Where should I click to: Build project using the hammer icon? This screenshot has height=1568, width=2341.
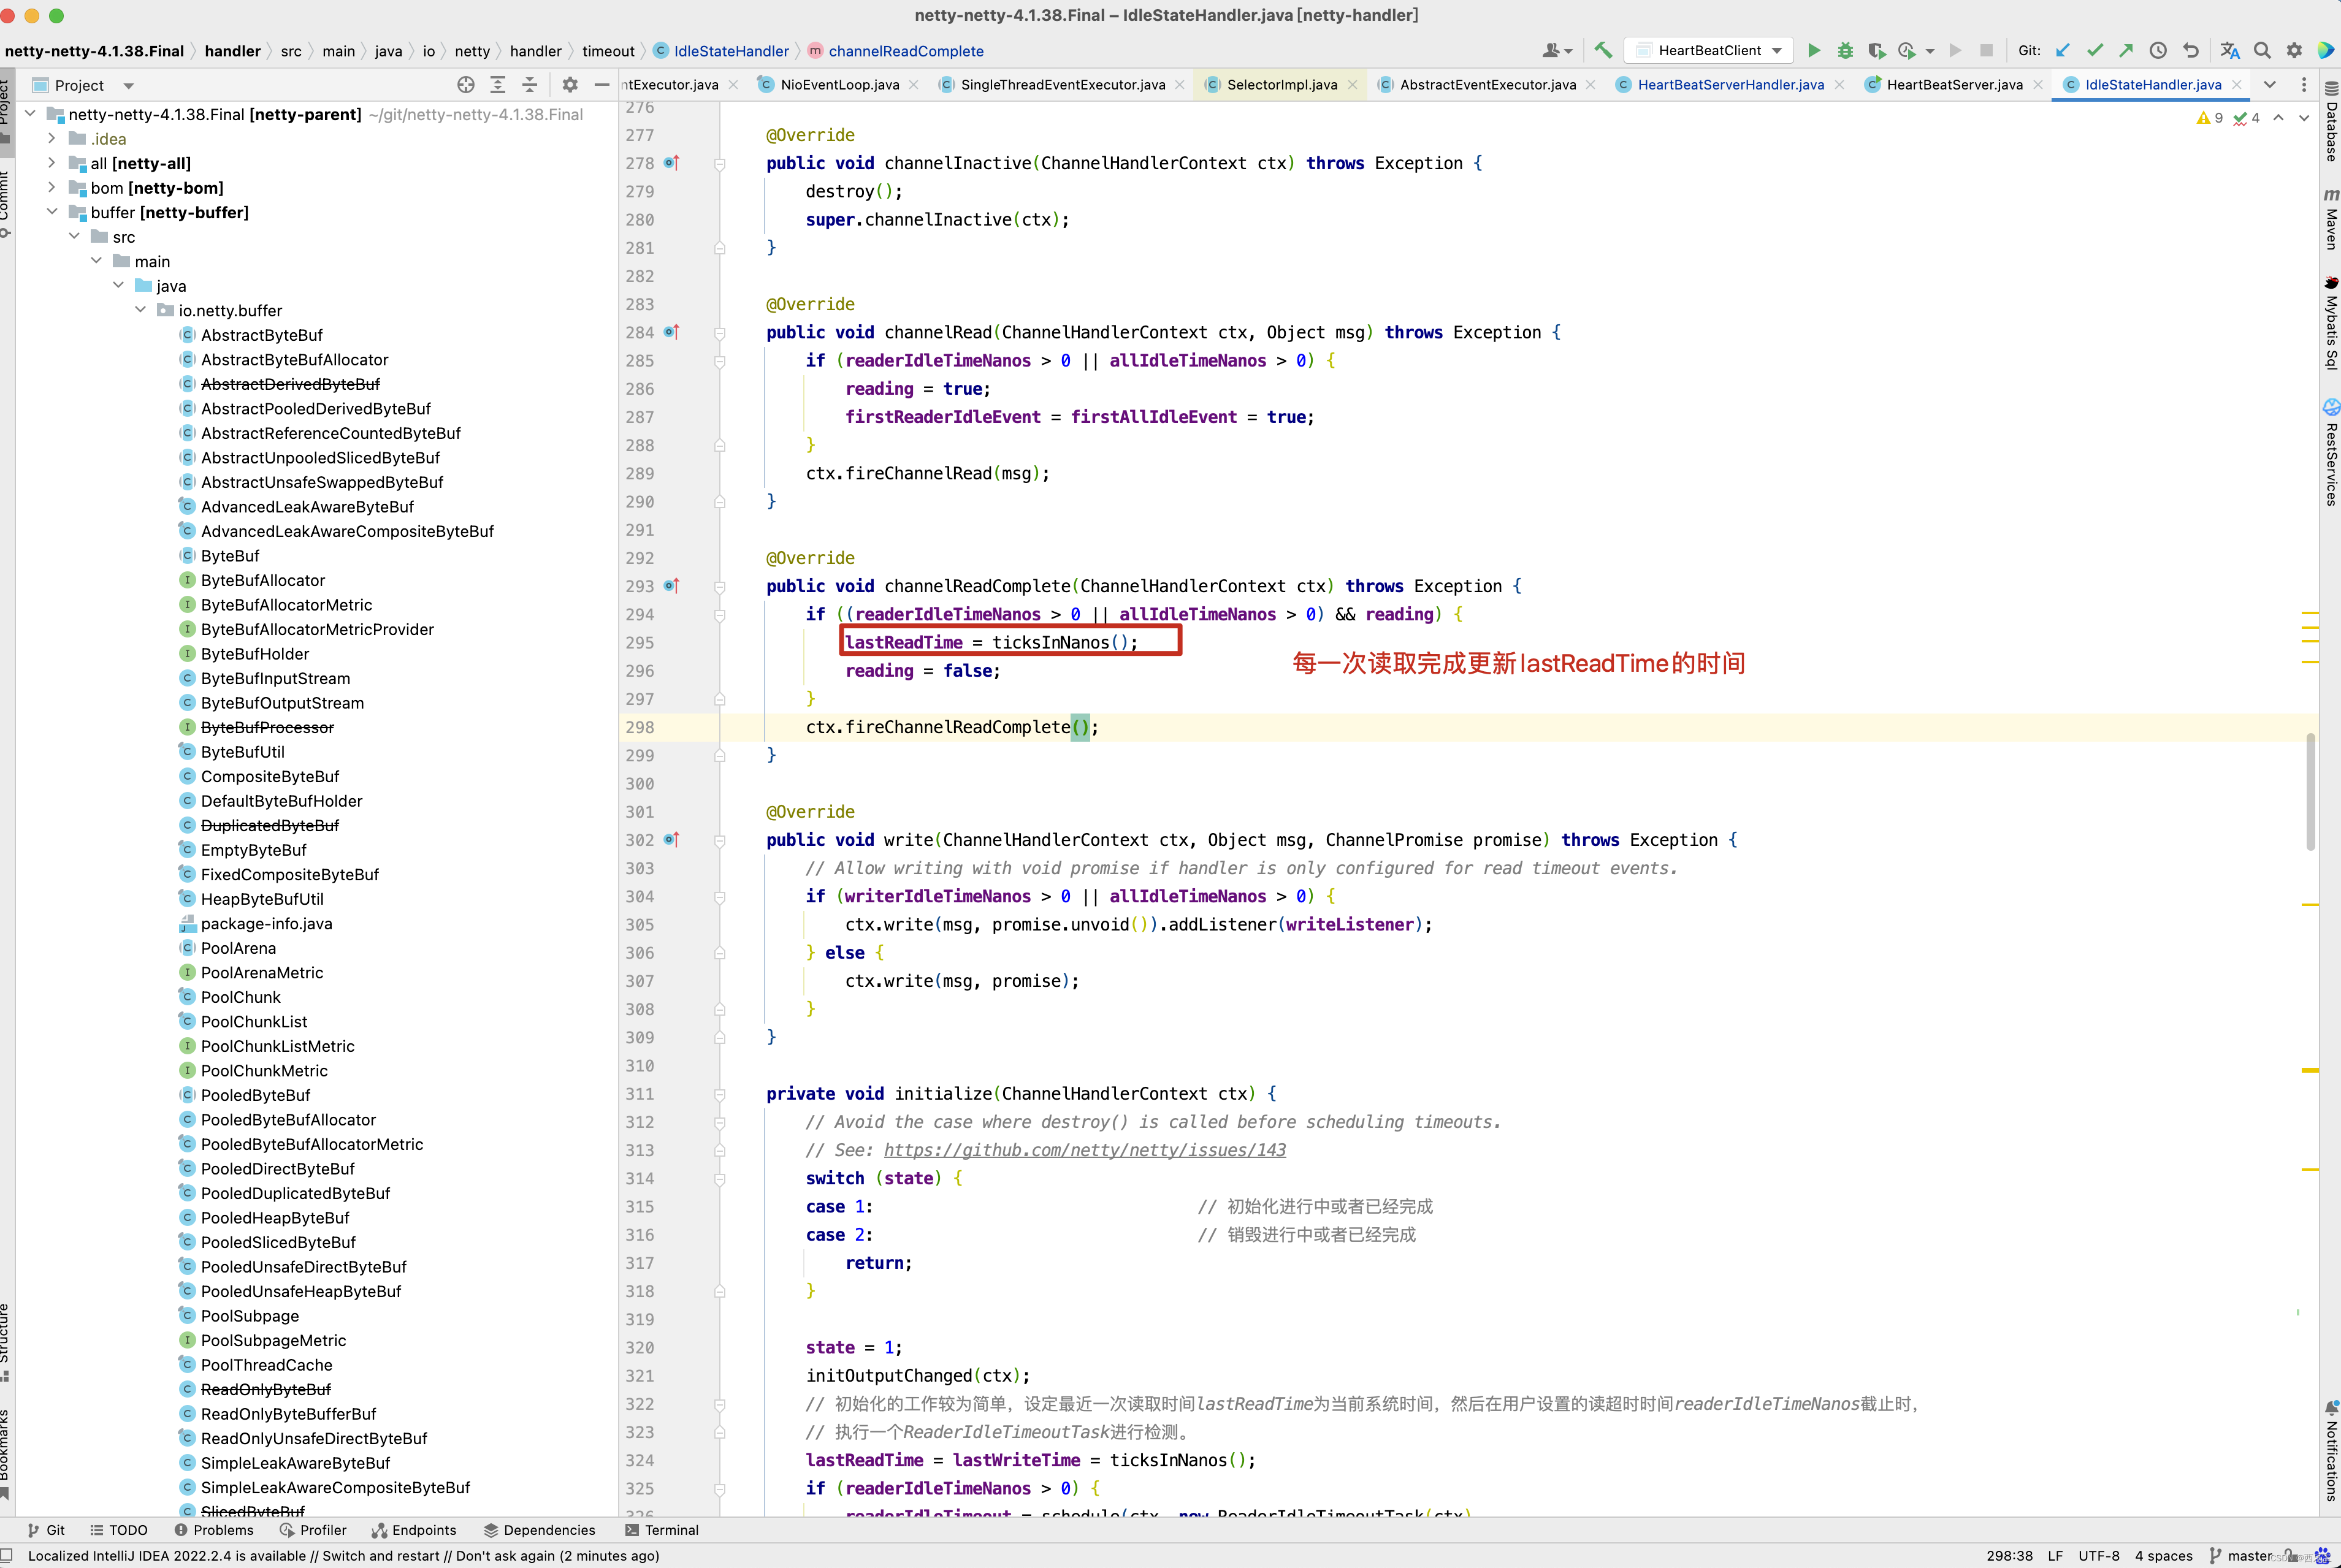tap(1604, 51)
